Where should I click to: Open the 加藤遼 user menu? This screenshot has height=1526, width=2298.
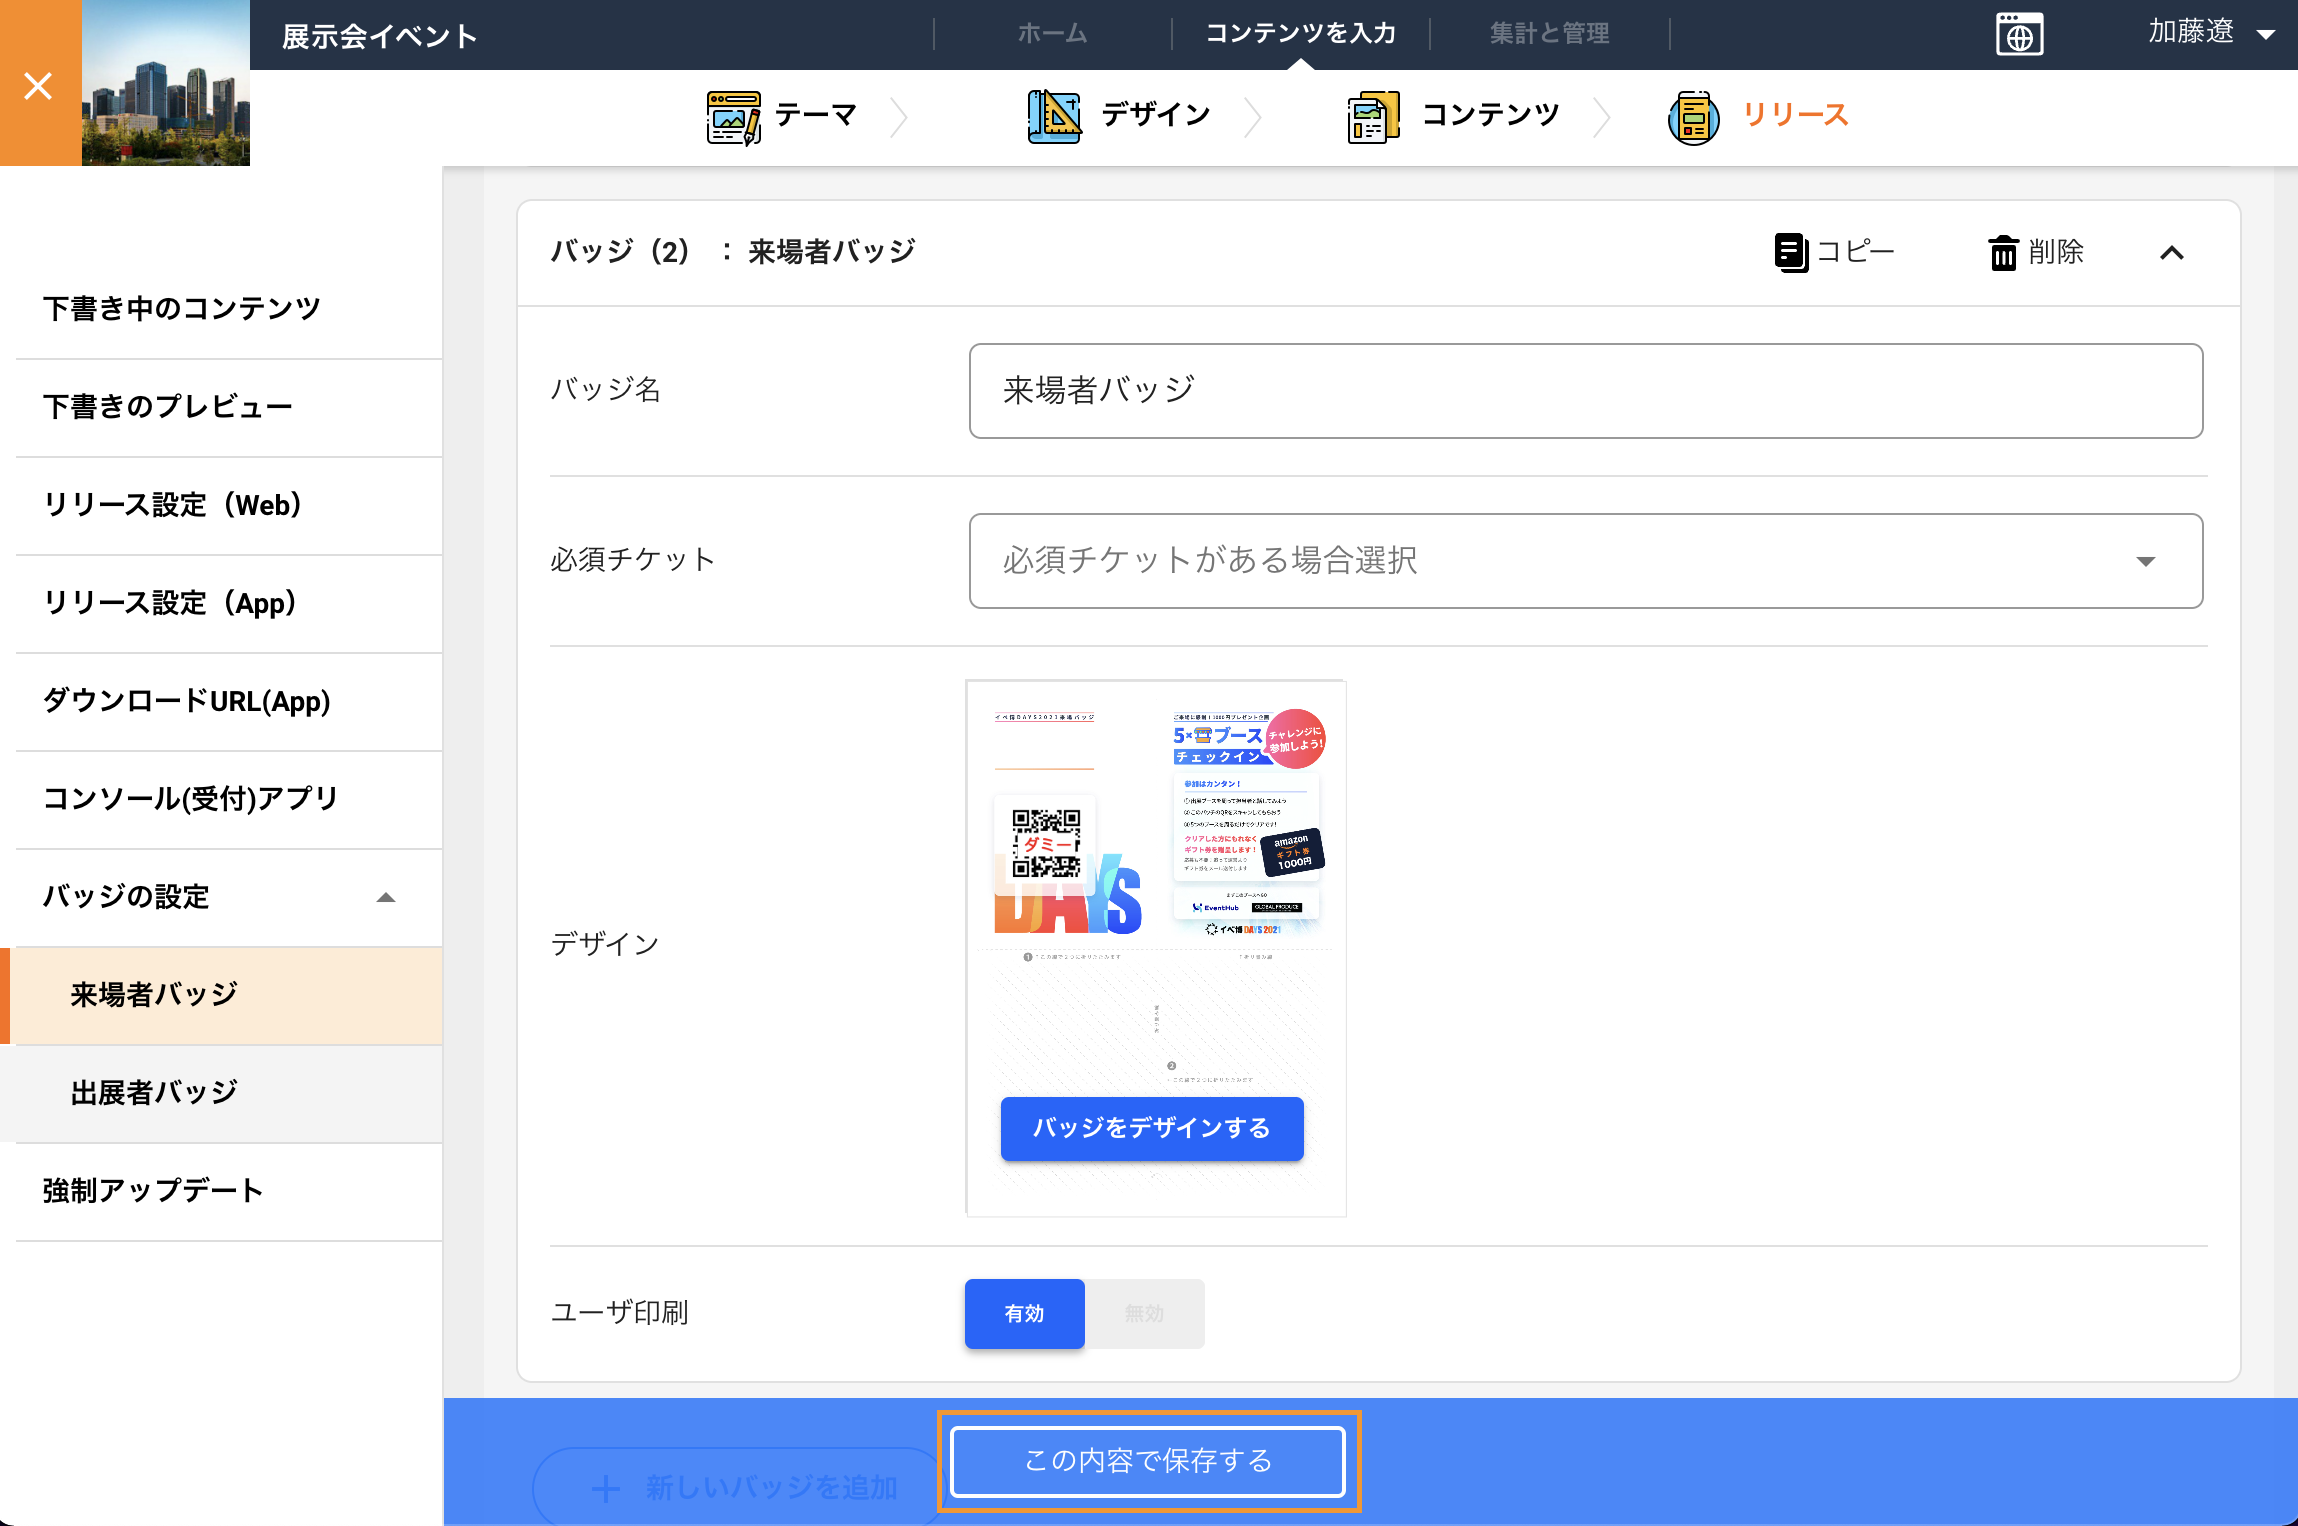[2210, 33]
